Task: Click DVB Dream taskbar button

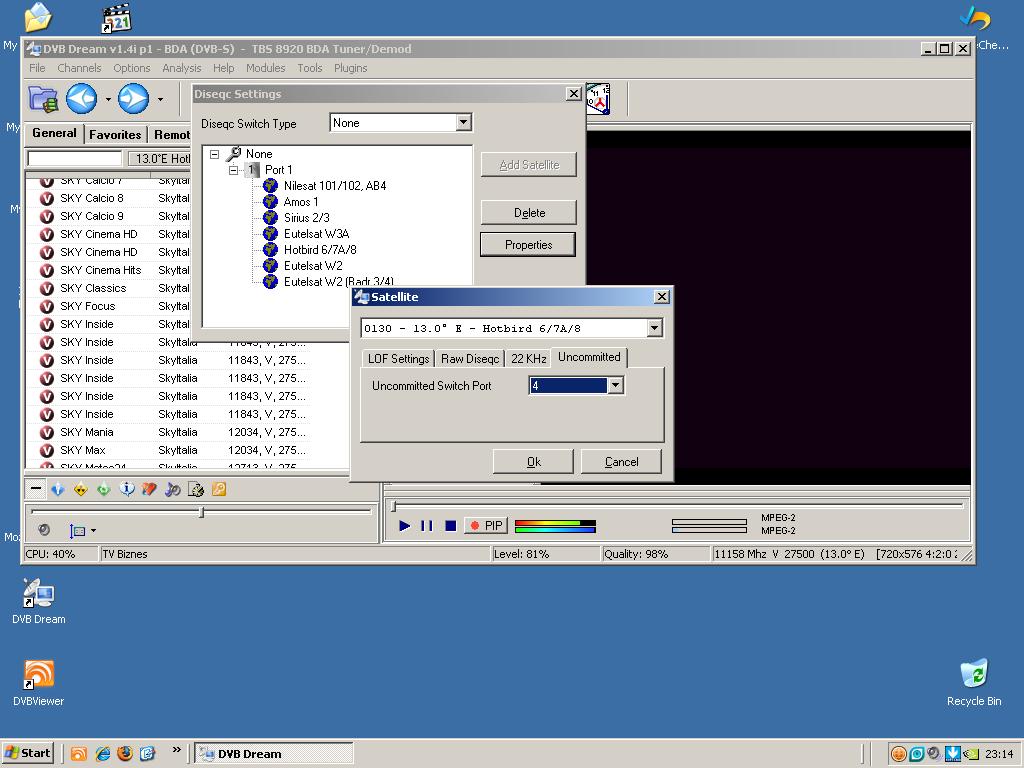Action: click(274, 754)
